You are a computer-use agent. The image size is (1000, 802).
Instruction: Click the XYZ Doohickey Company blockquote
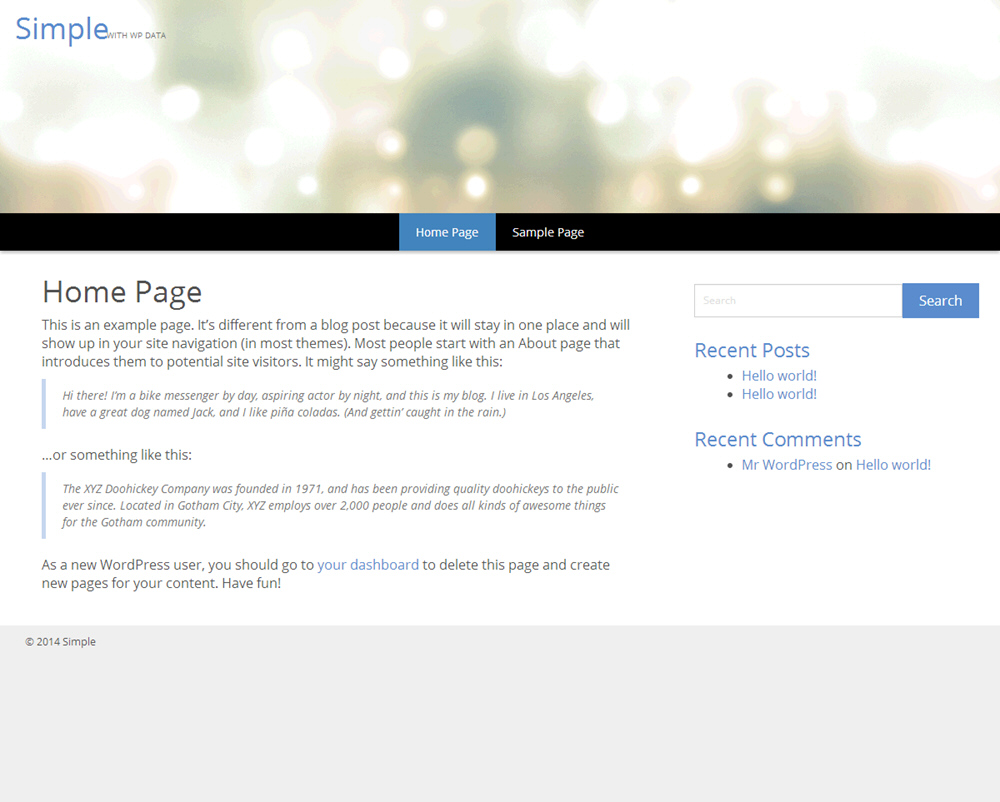pyautogui.click(x=340, y=505)
